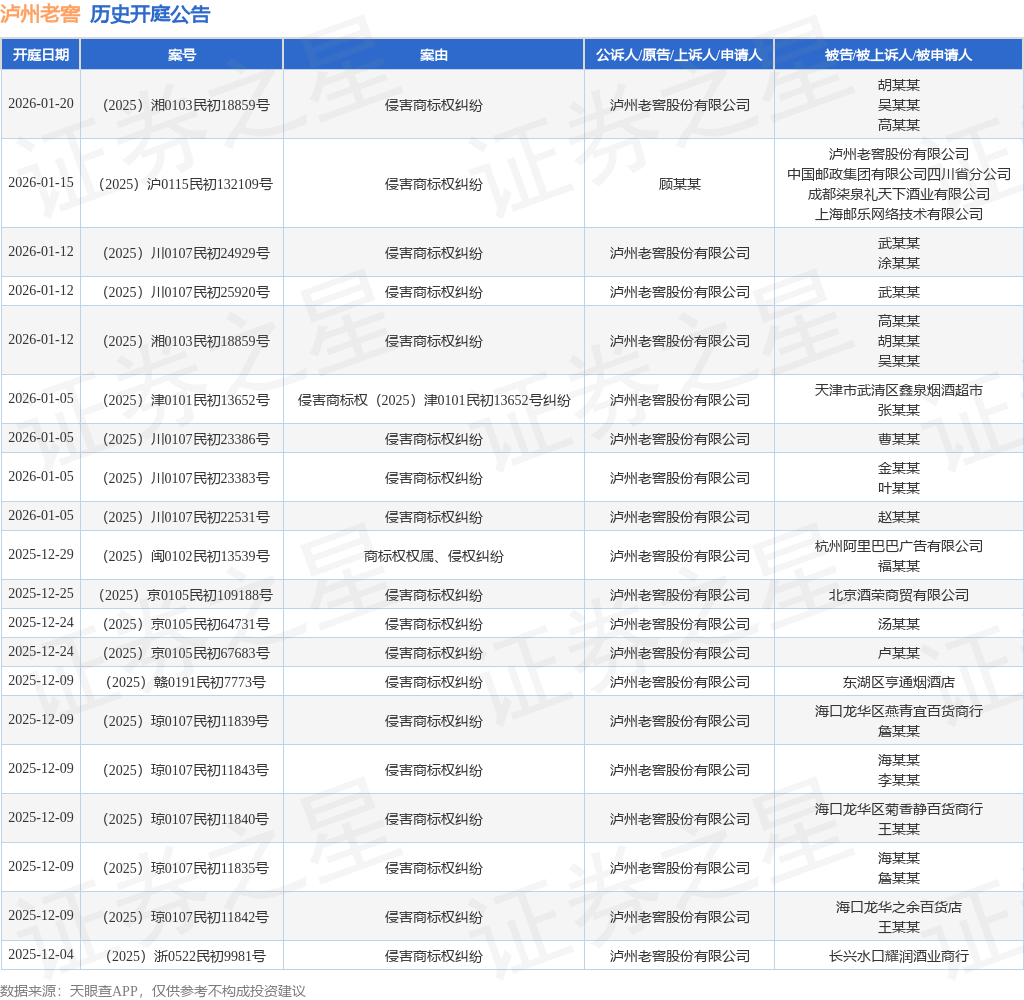Select date cell 2025-12-04

tap(40, 955)
